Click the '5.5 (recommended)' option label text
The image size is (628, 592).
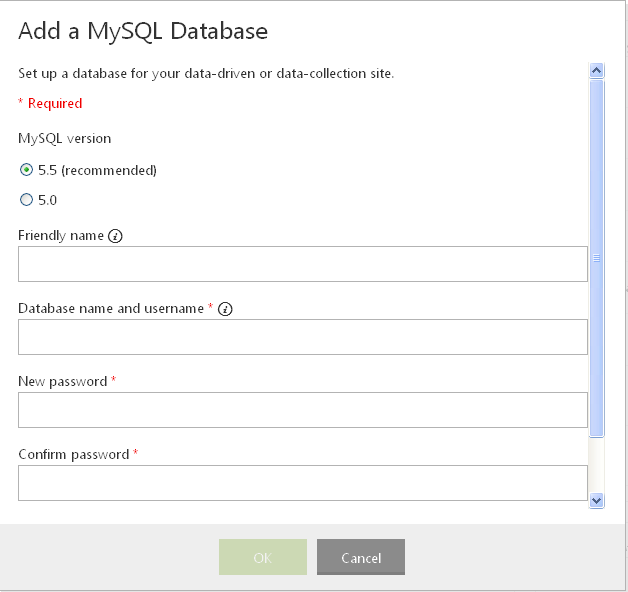97,171
